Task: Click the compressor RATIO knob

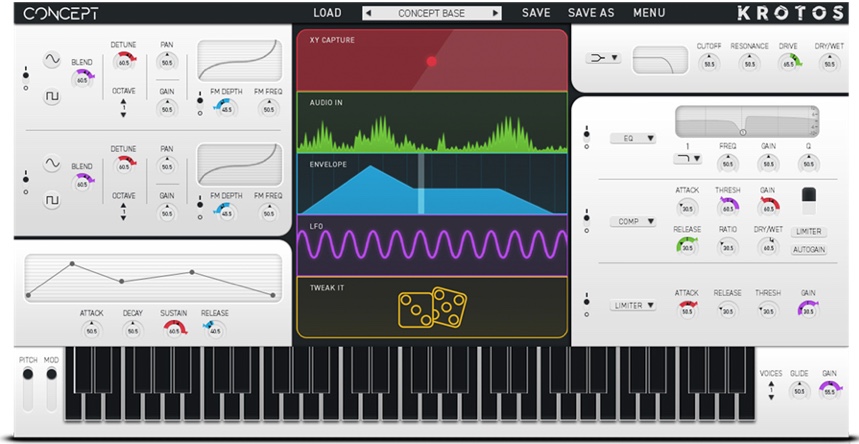Action: (x=728, y=247)
